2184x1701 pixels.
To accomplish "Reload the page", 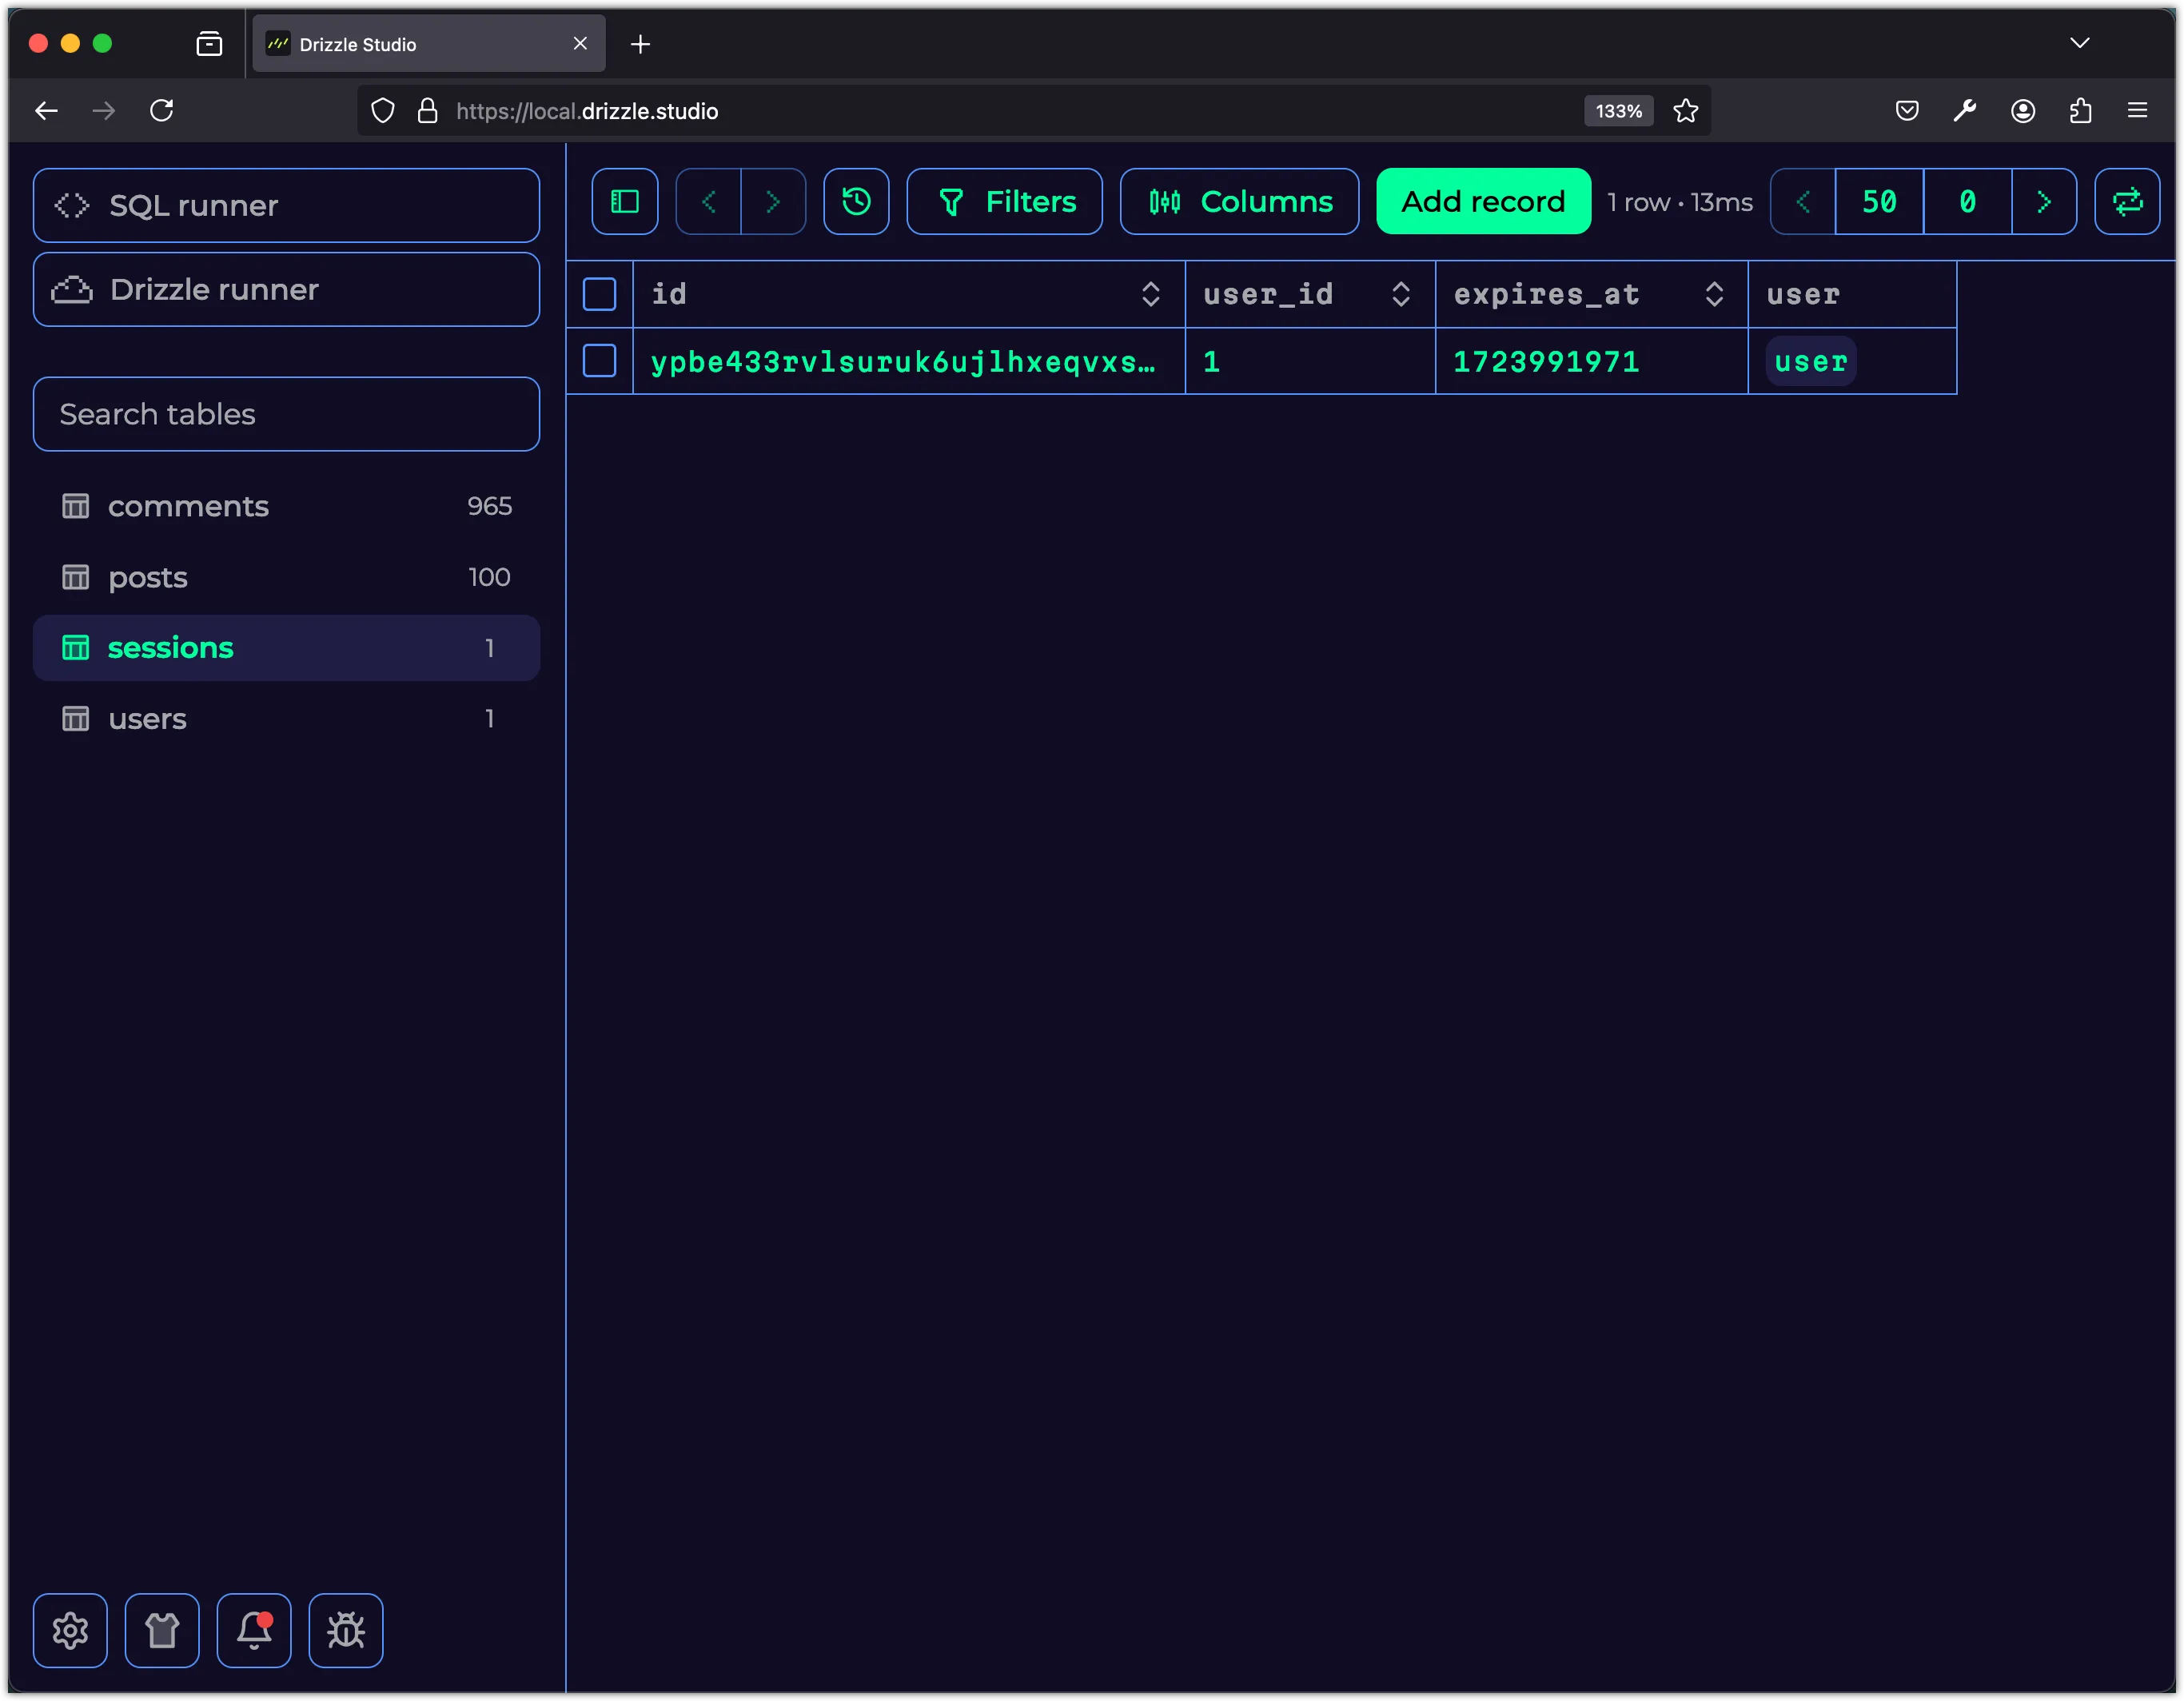I will tap(162, 110).
